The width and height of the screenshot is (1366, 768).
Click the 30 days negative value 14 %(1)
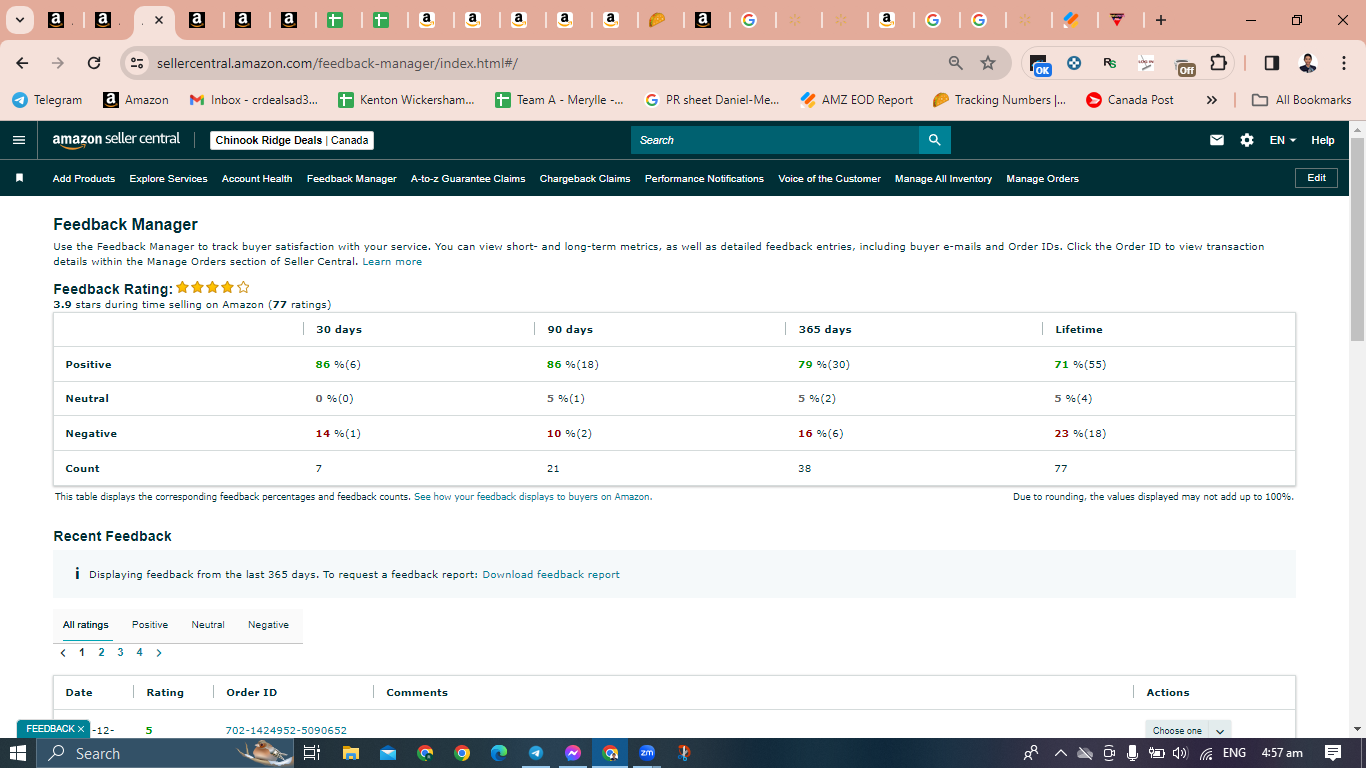(338, 434)
